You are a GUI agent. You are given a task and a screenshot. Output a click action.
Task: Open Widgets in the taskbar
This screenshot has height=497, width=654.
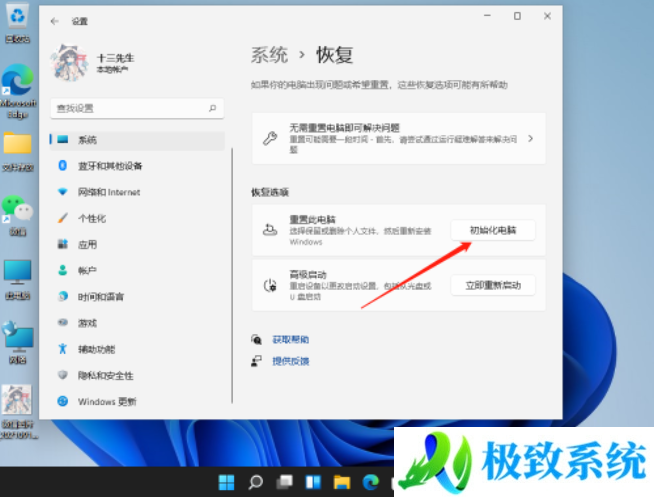pyautogui.click(x=313, y=482)
